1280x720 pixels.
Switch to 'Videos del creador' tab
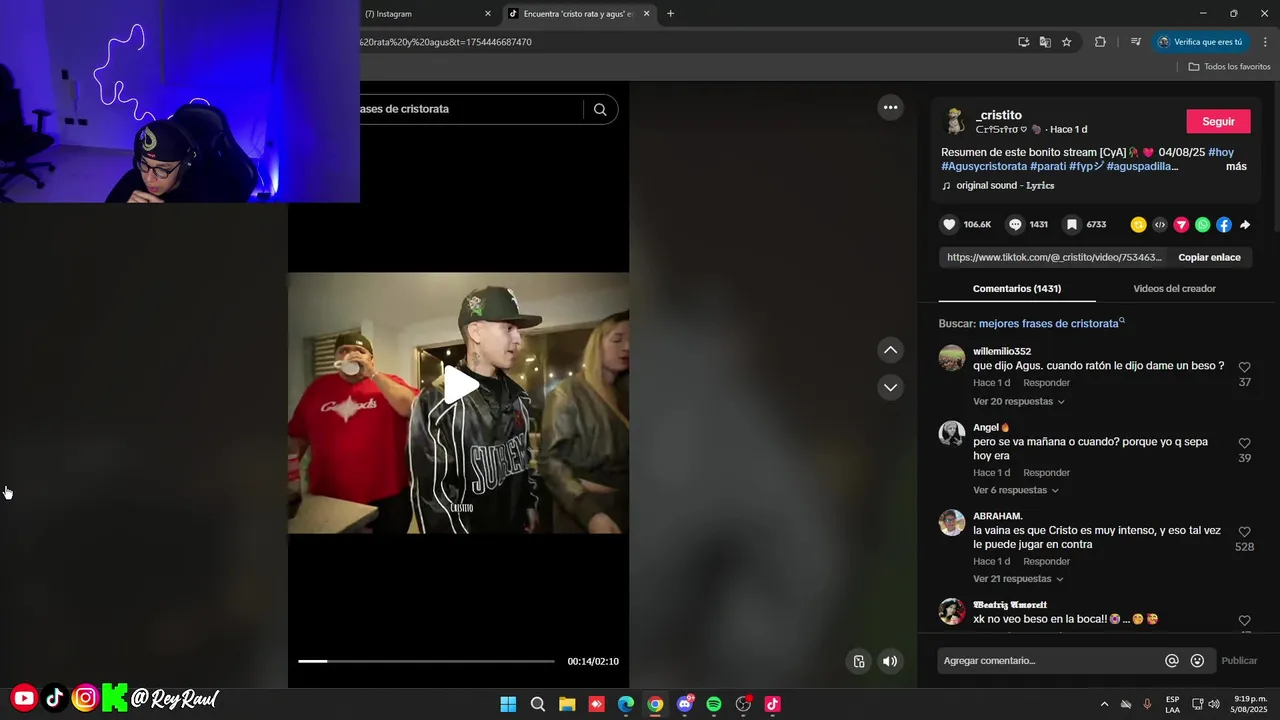1174,289
